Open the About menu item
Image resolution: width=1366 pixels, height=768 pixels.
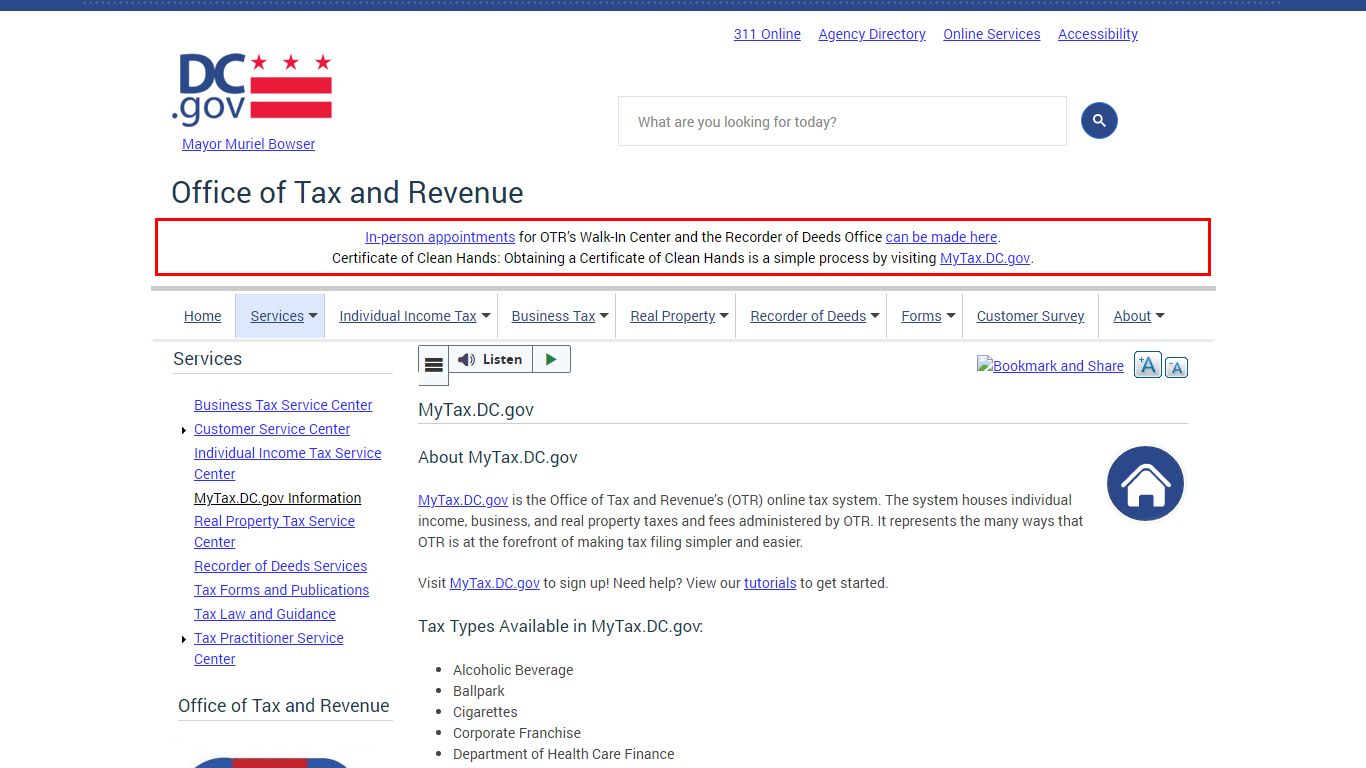click(x=1132, y=316)
